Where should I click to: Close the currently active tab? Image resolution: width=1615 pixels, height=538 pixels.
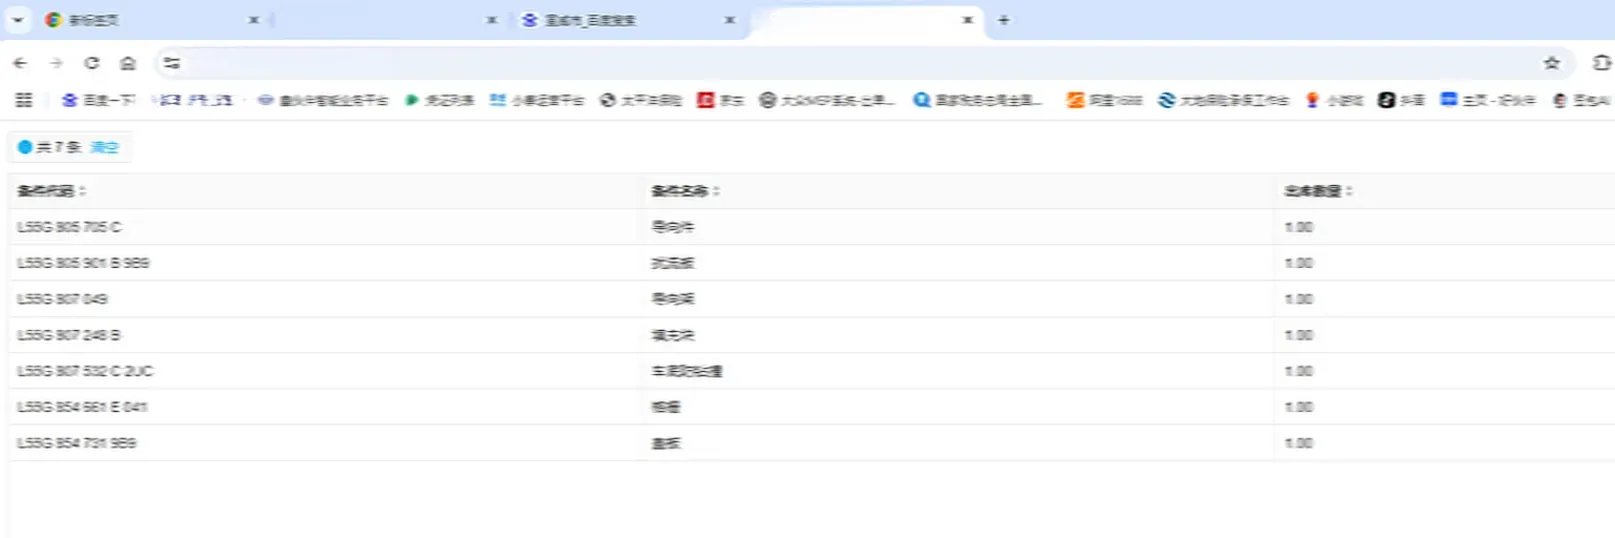[x=968, y=20]
